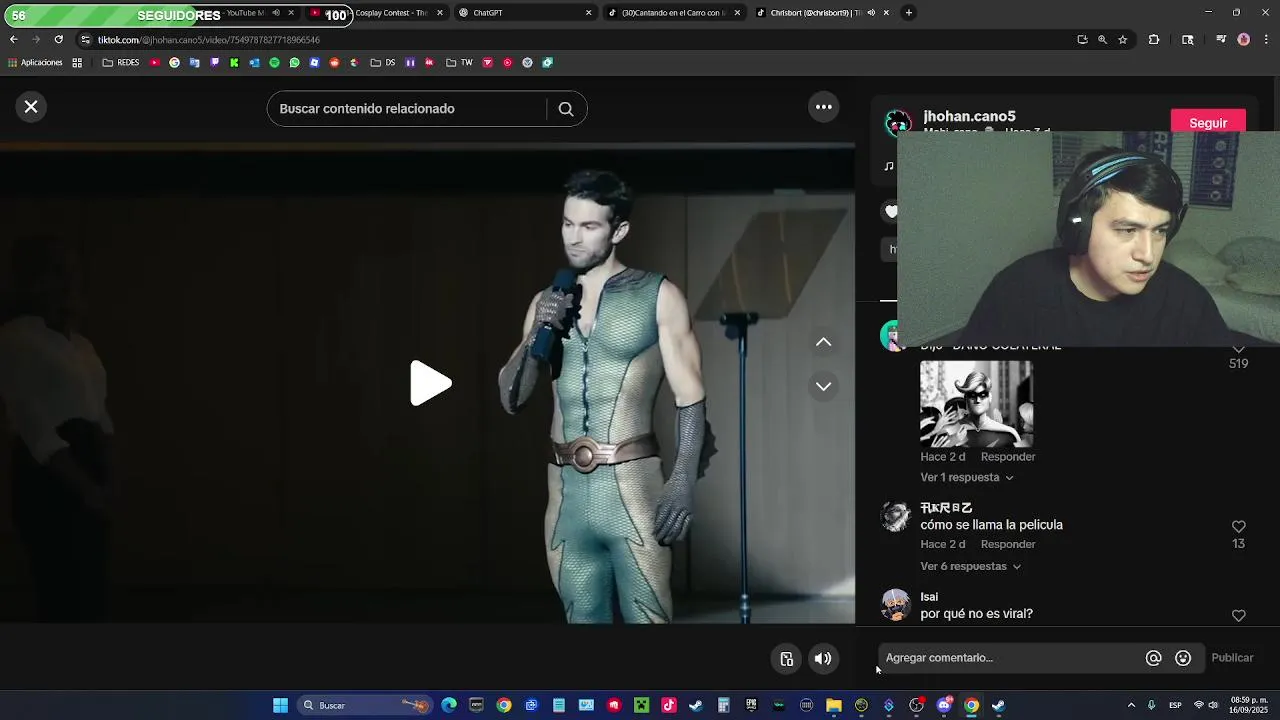
Task: Open the TW bookmarks folder
Action: [460, 62]
